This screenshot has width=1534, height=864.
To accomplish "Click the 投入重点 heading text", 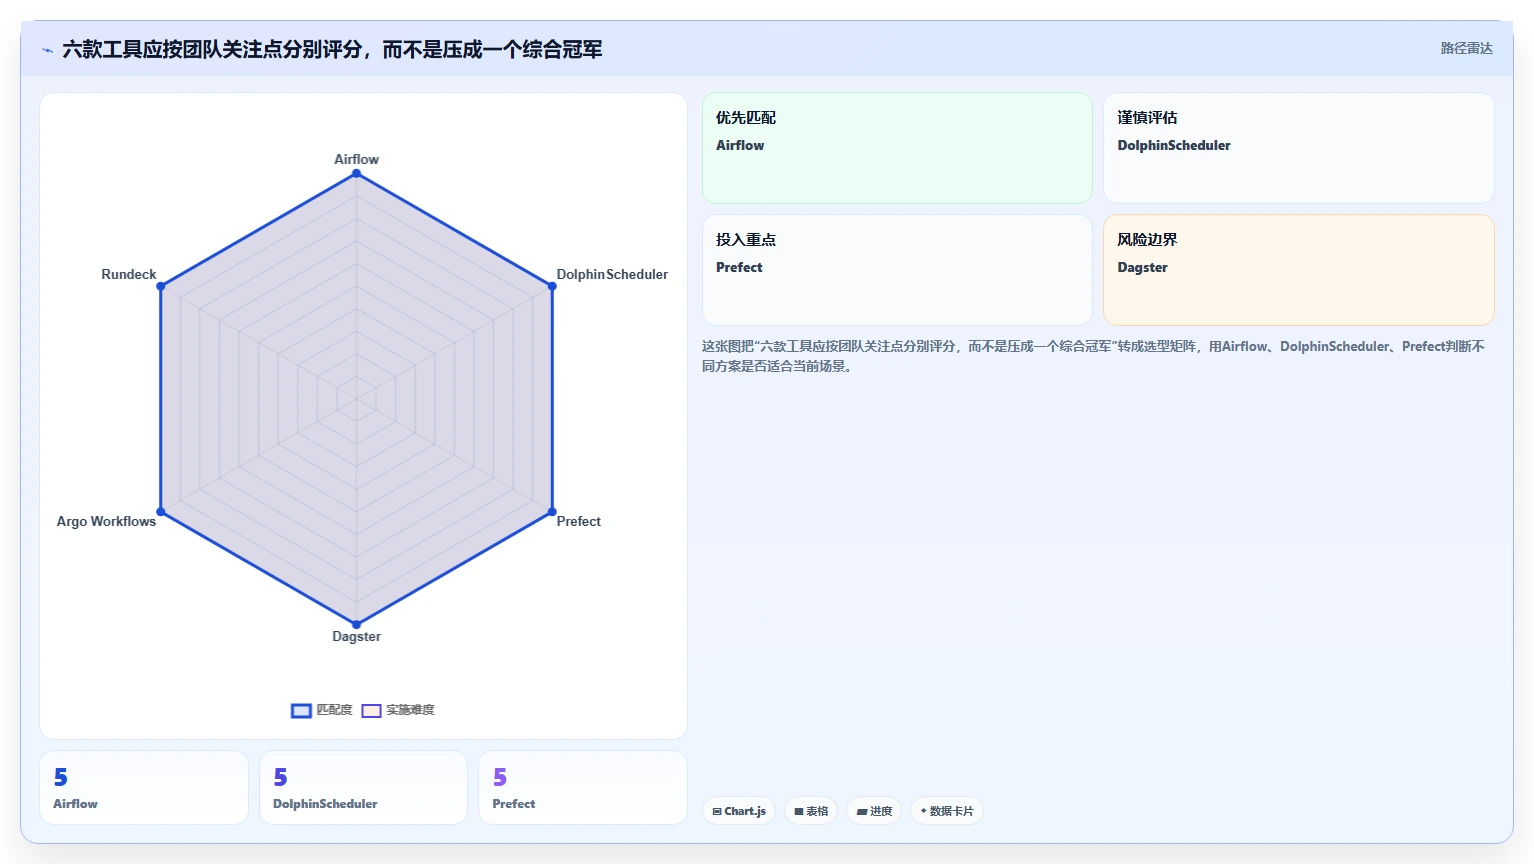I will (746, 240).
